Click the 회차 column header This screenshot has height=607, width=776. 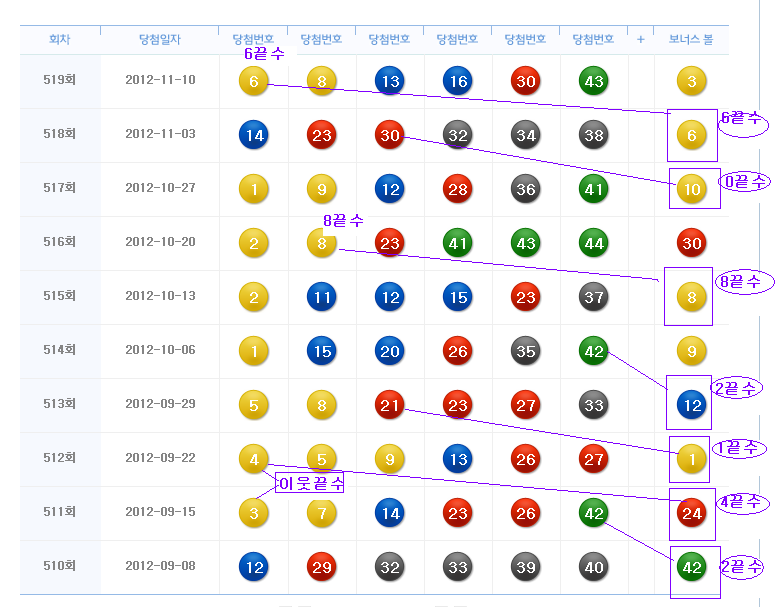[x=60, y=40]
